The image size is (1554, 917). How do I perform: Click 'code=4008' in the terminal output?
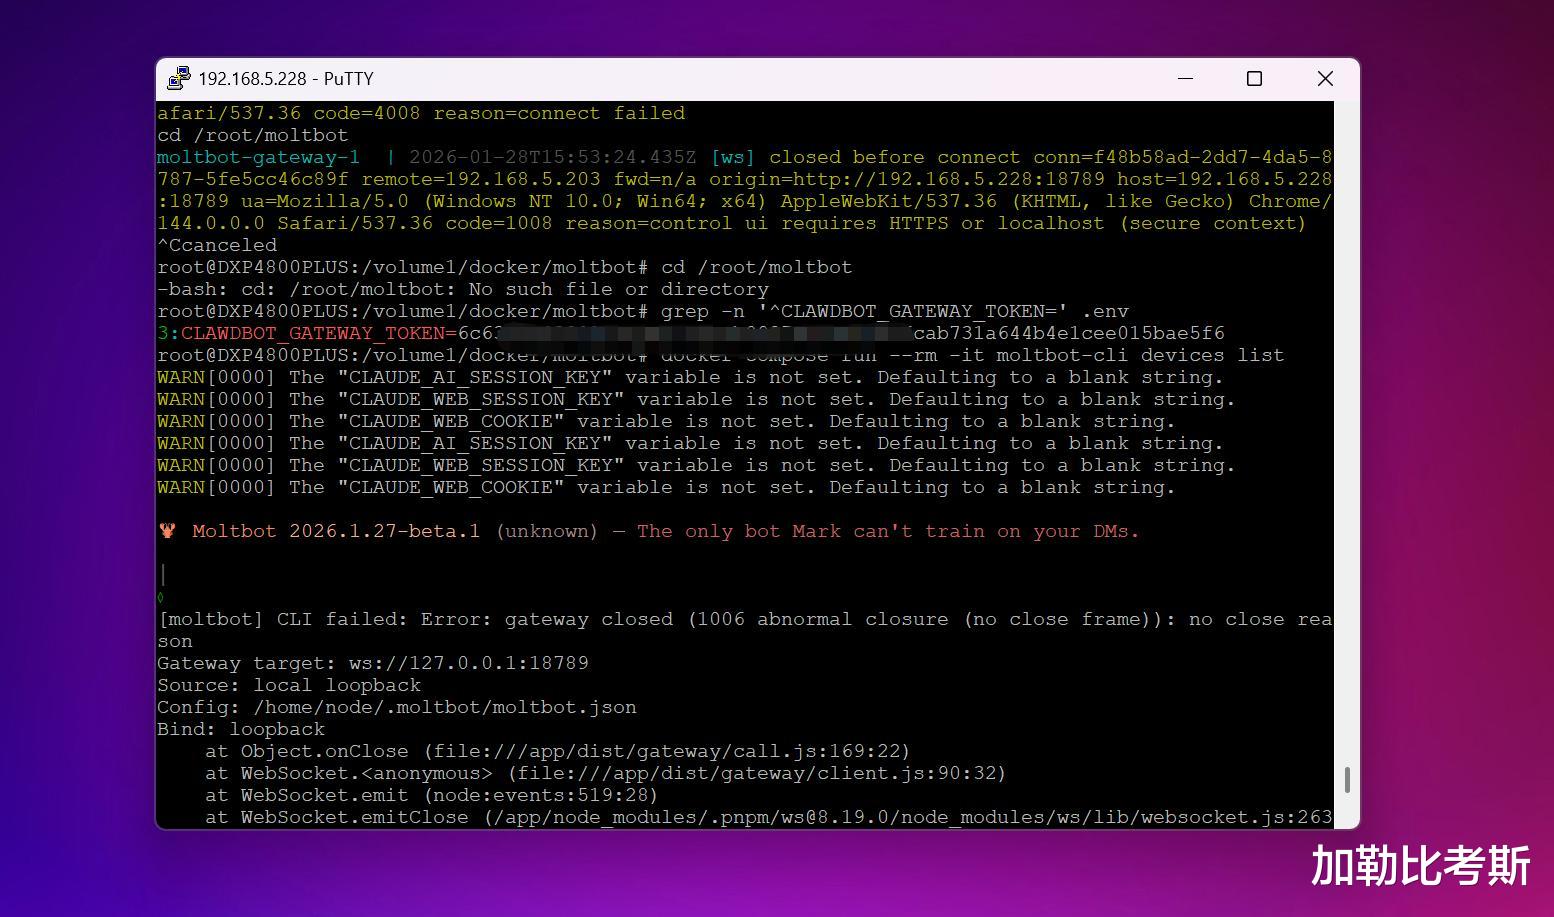click(x=367, y=113)
